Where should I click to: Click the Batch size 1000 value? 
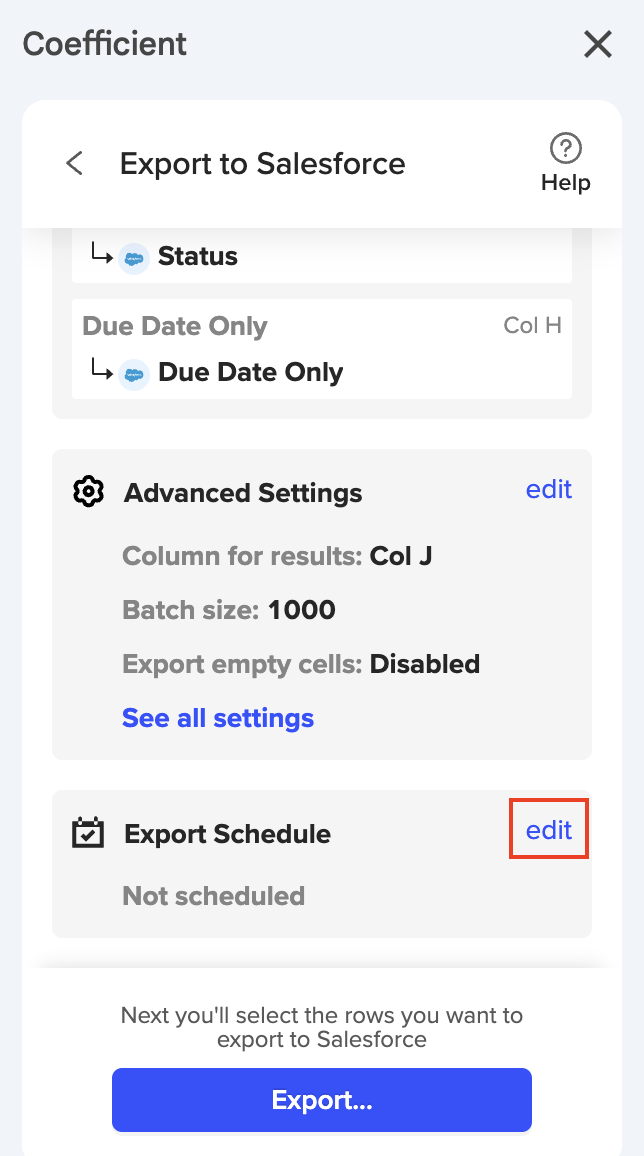302,610
